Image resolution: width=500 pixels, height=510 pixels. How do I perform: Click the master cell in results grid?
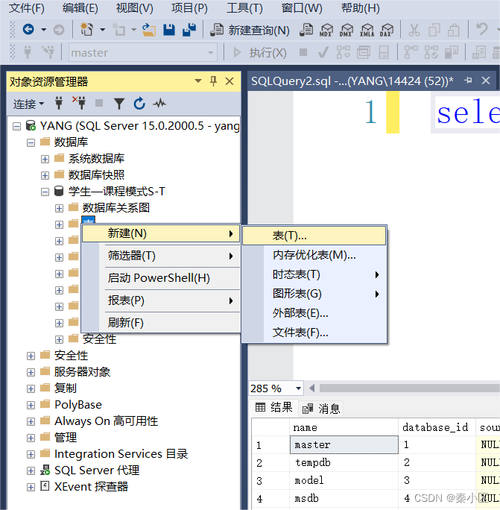tap(344, 445)
